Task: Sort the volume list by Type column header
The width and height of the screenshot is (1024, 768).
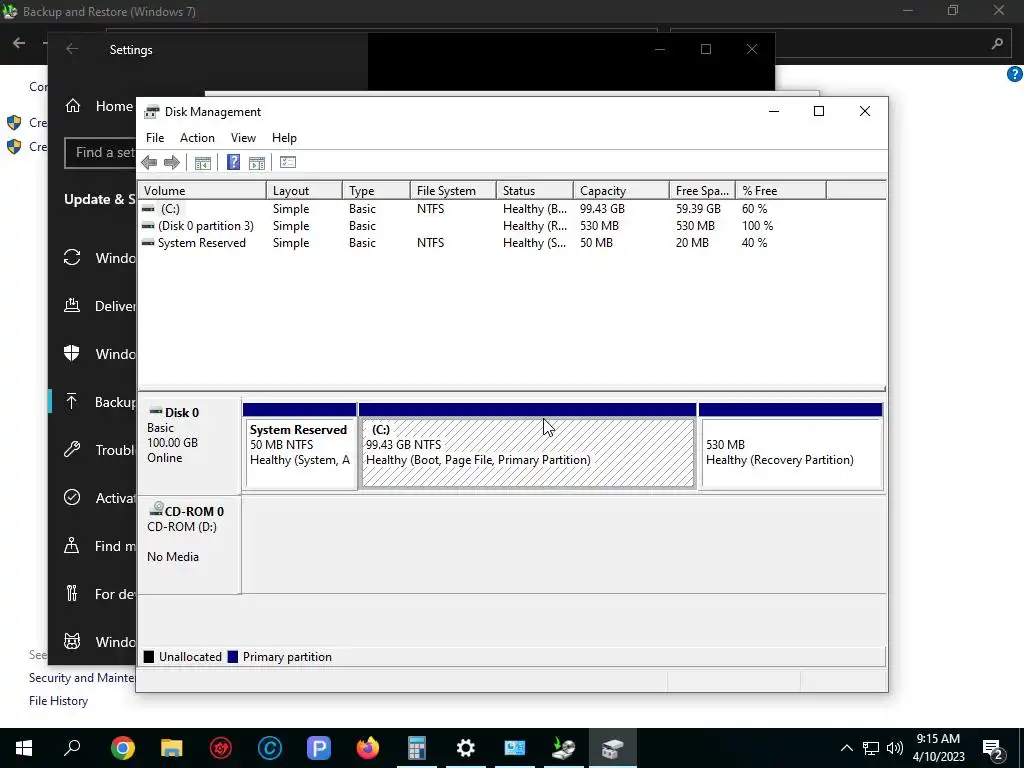Action: (376, 191)
